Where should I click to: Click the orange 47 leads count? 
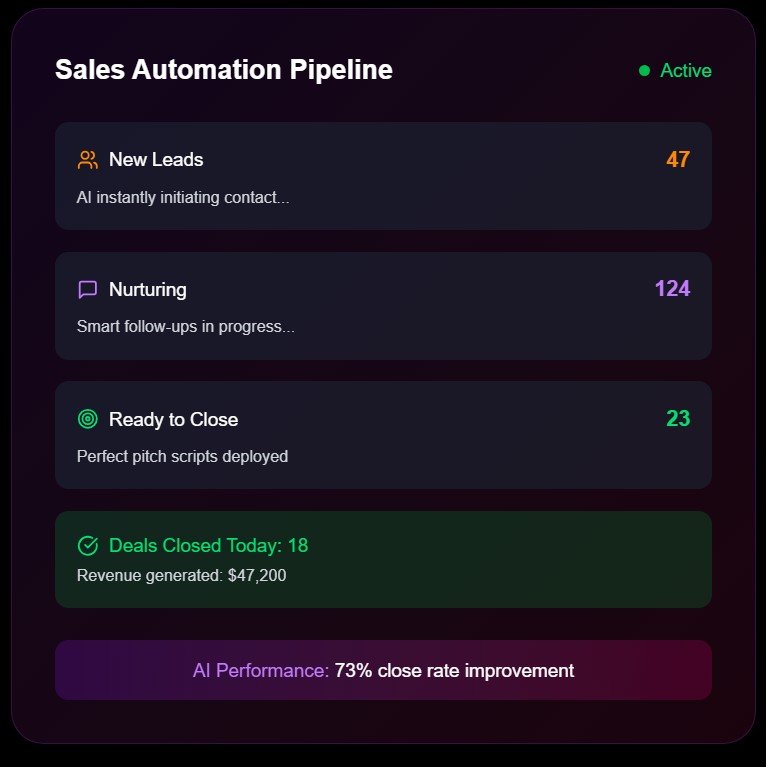pos(677,160)
